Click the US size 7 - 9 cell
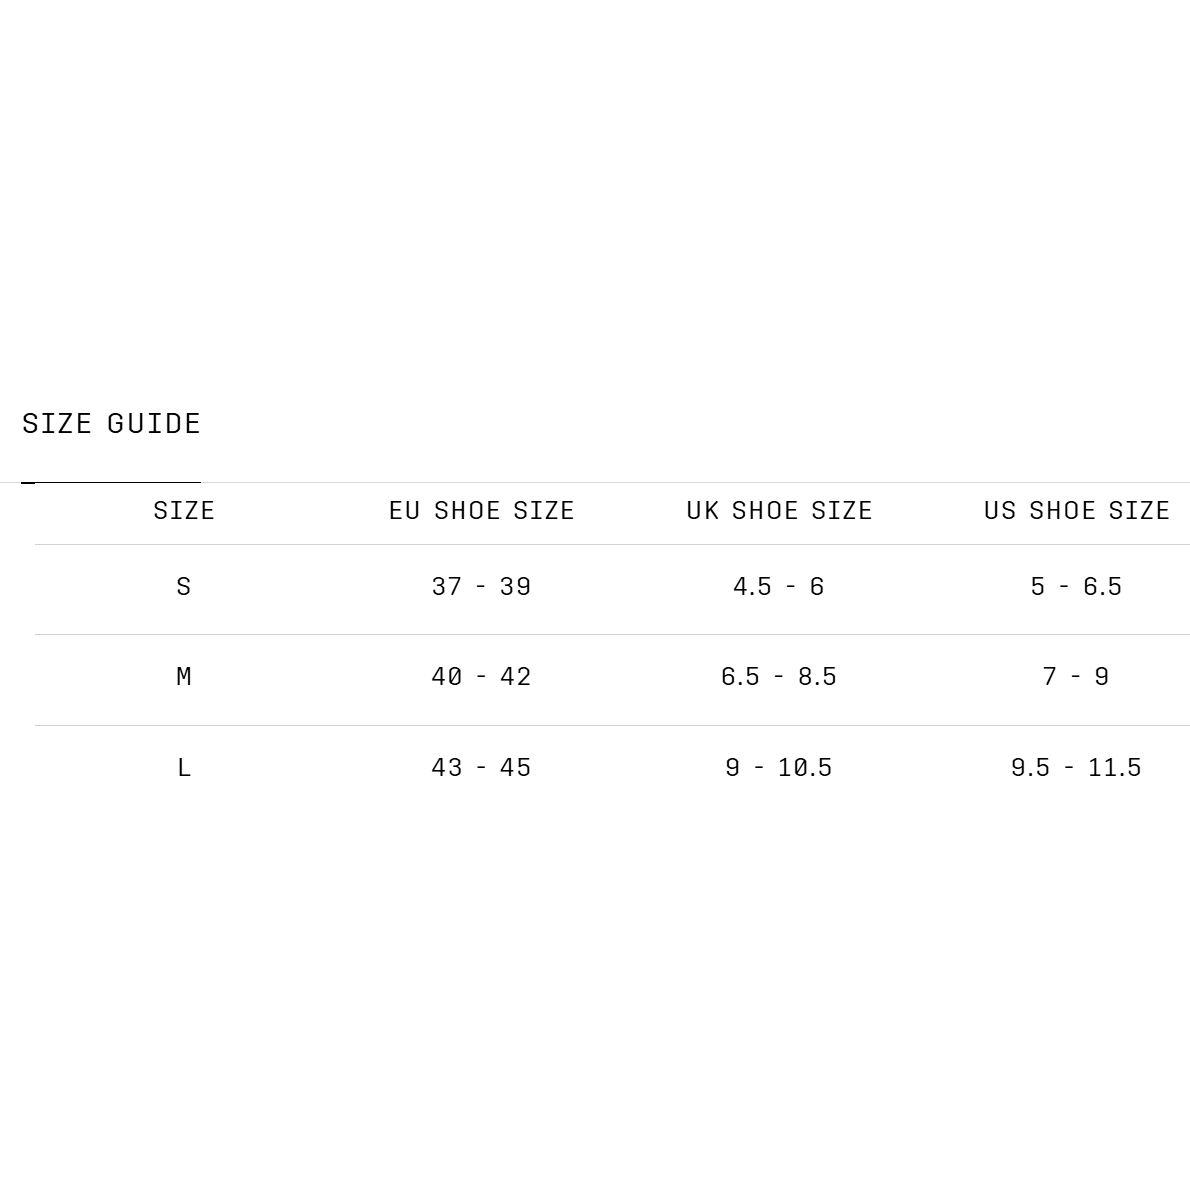1190x1190 pixels. click(1077, 677)
